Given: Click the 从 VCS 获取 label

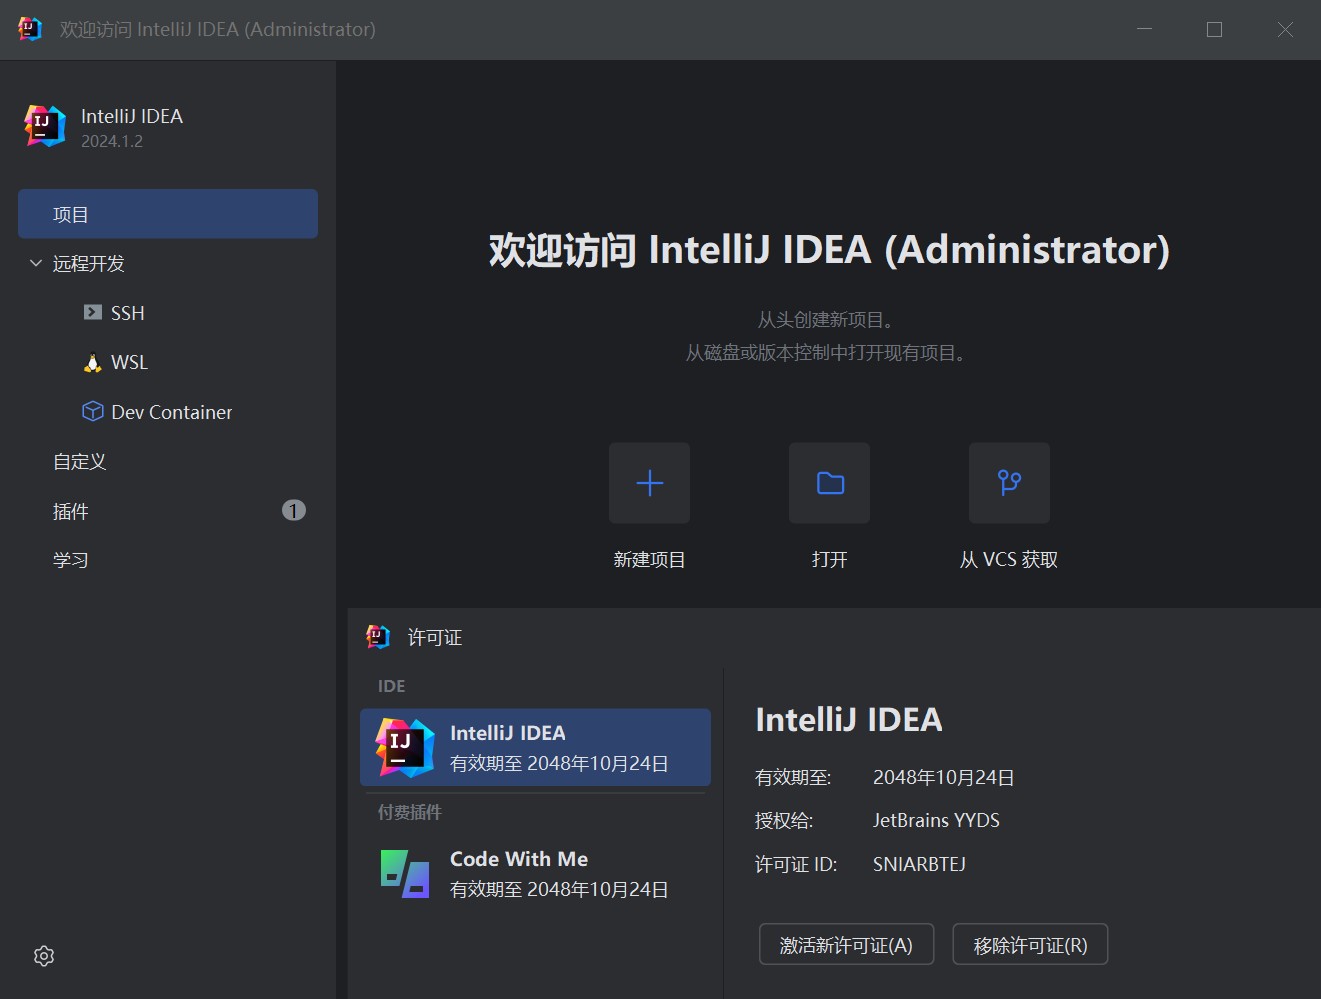Looking at the screenshot, I should click(x=1009, y=559).
